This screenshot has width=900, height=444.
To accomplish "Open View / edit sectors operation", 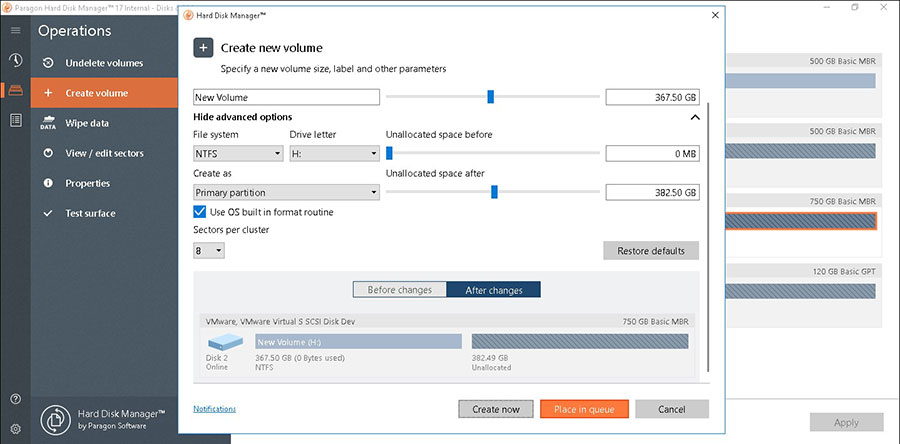I will (x=104, y=153).
